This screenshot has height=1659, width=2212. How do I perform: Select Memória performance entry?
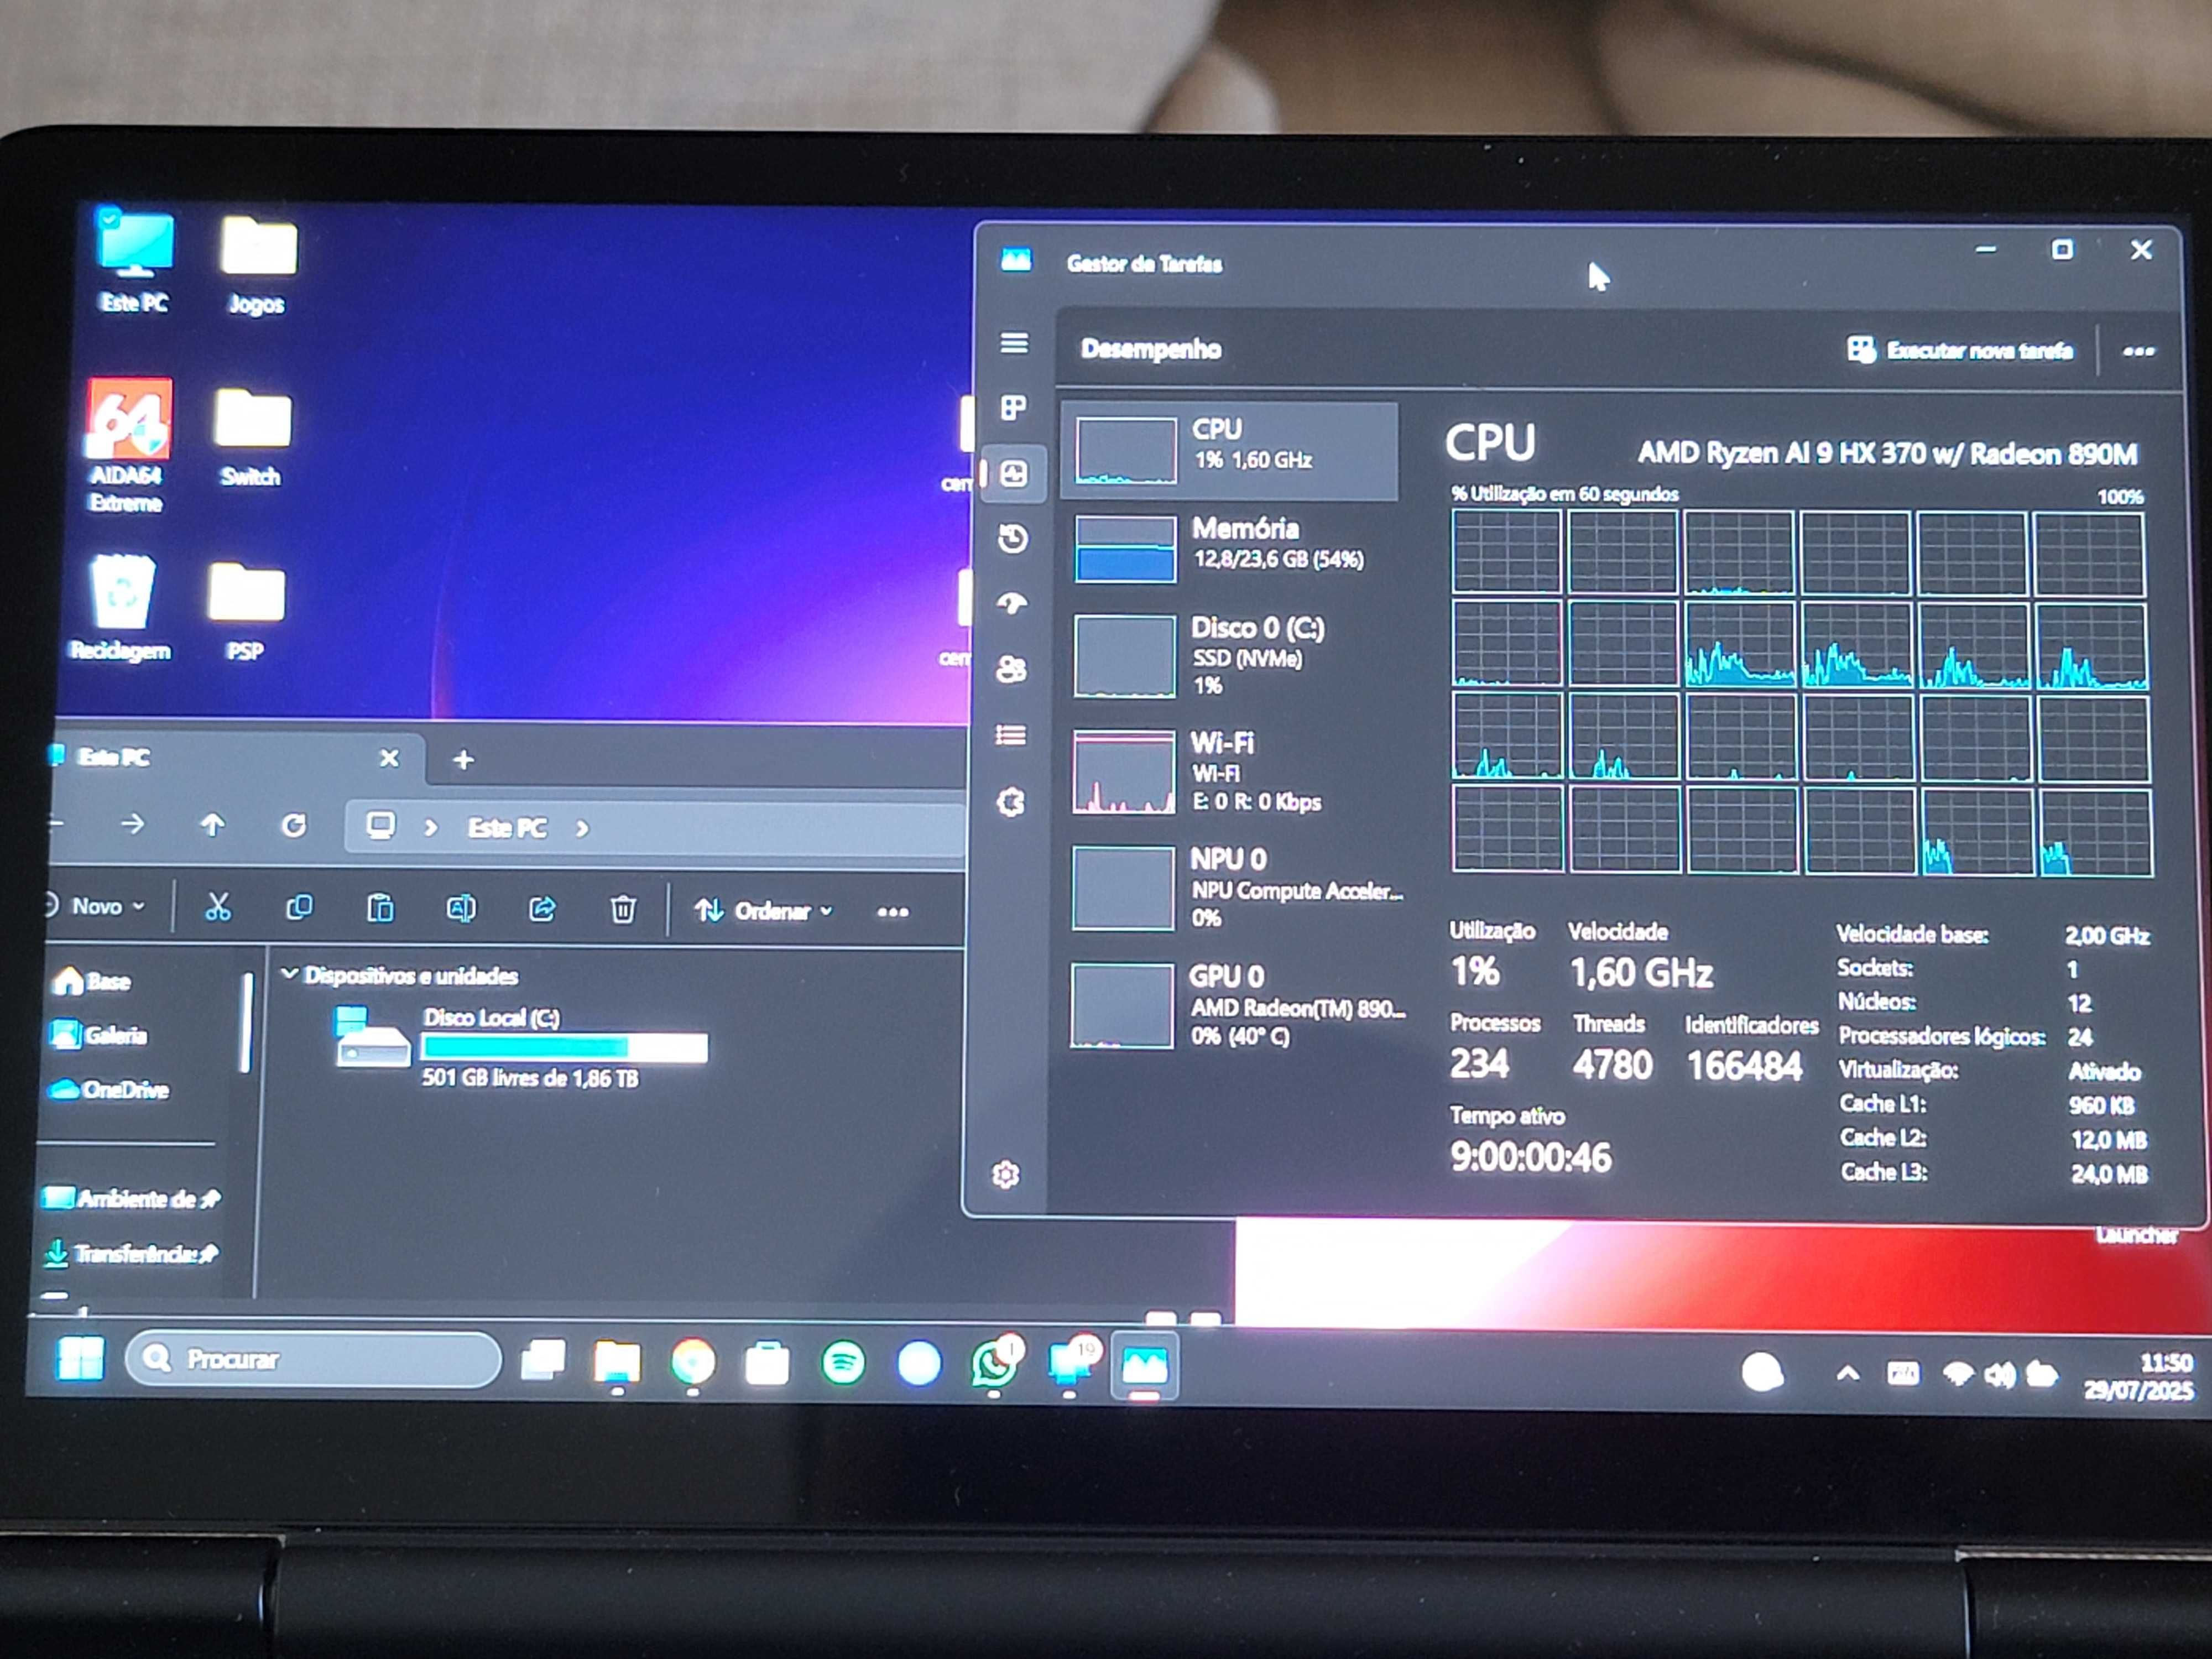1229,547
